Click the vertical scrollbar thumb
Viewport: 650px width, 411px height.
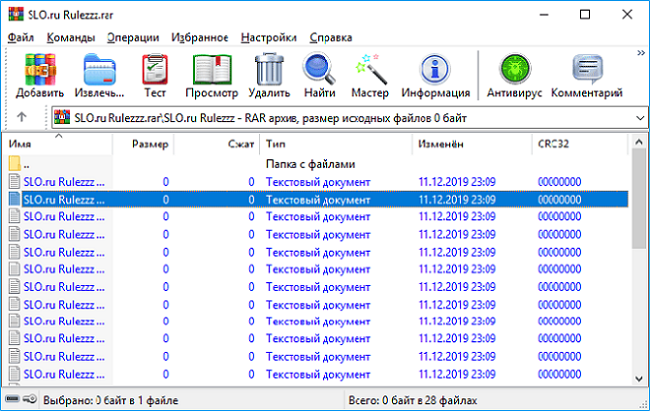click(x=639, y=199)
